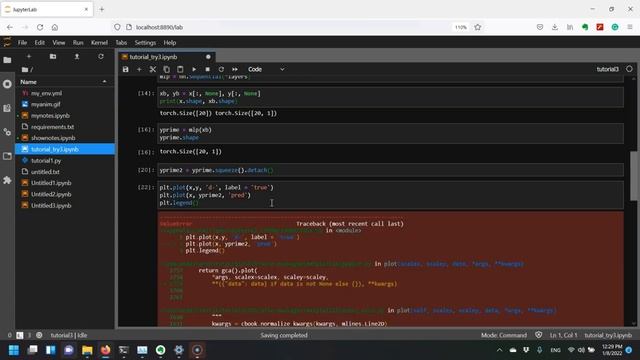Screen dimensions: 640x360
Task: Open running terminals and kernels panel
Action: (7, 84)
